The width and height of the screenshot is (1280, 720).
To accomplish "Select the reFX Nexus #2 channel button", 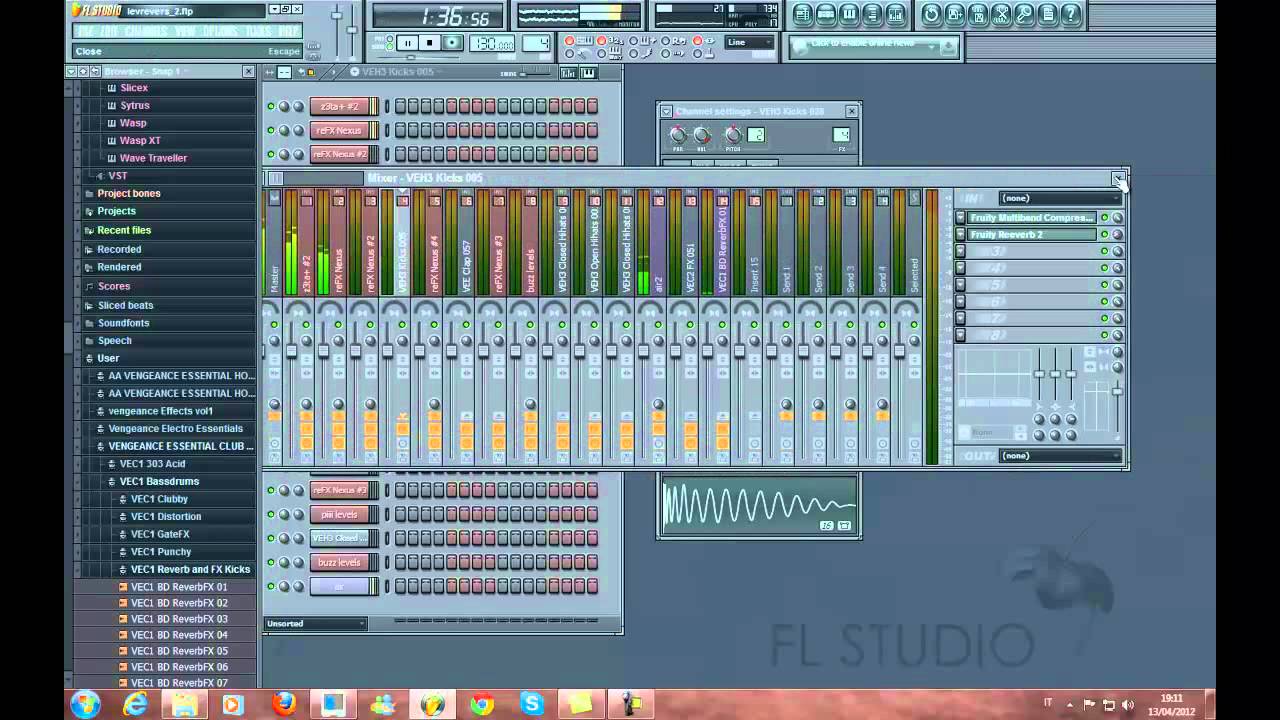I will coord(340,155).
